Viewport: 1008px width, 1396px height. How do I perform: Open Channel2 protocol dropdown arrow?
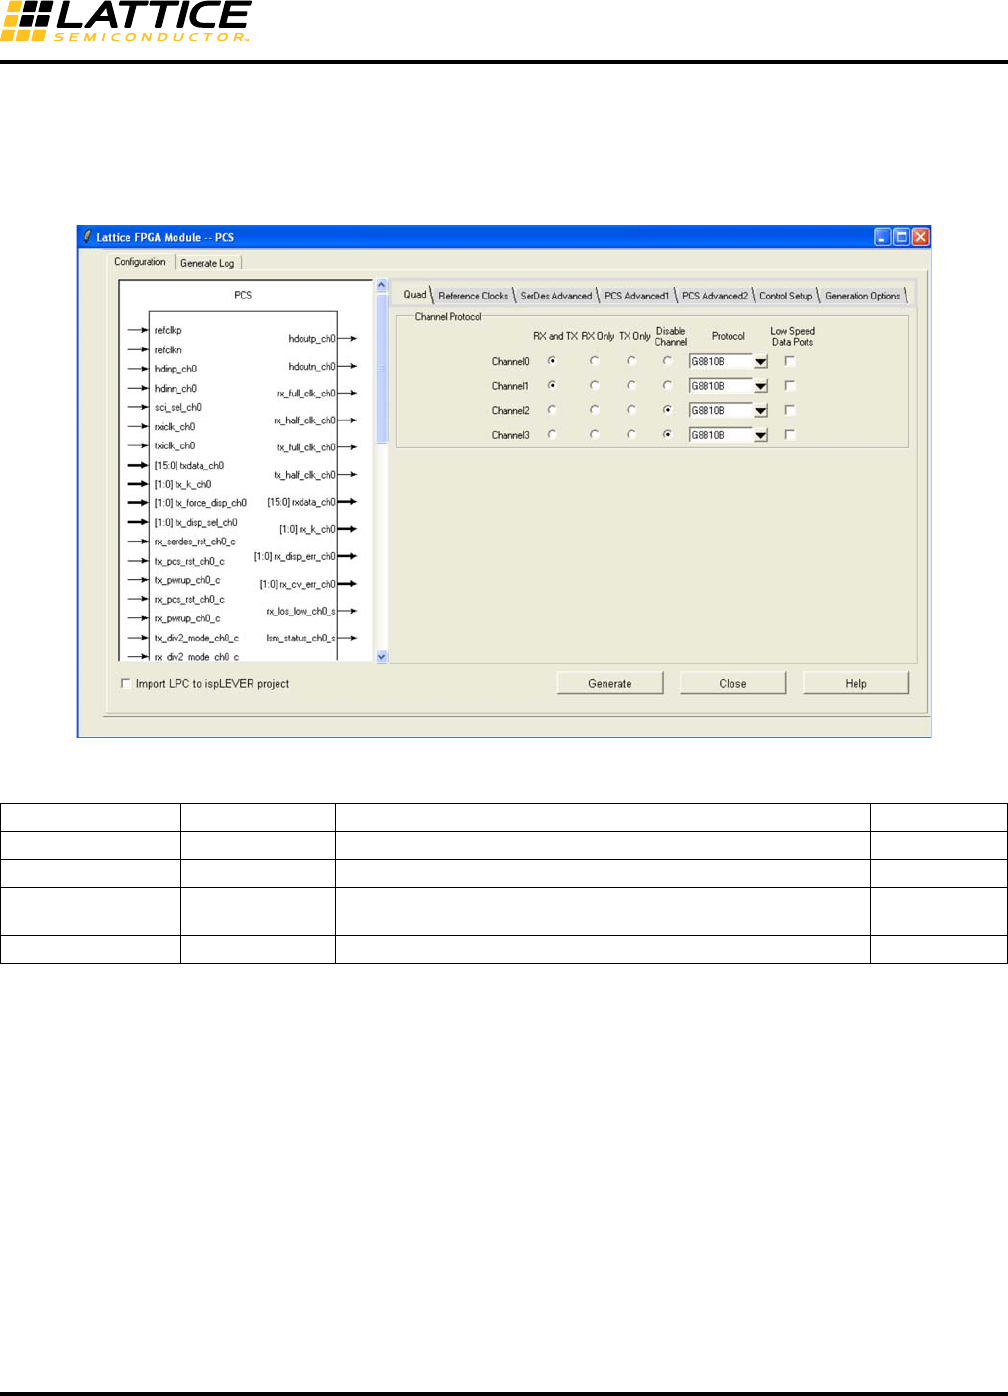pyautogui.click(x=760, y=411)
